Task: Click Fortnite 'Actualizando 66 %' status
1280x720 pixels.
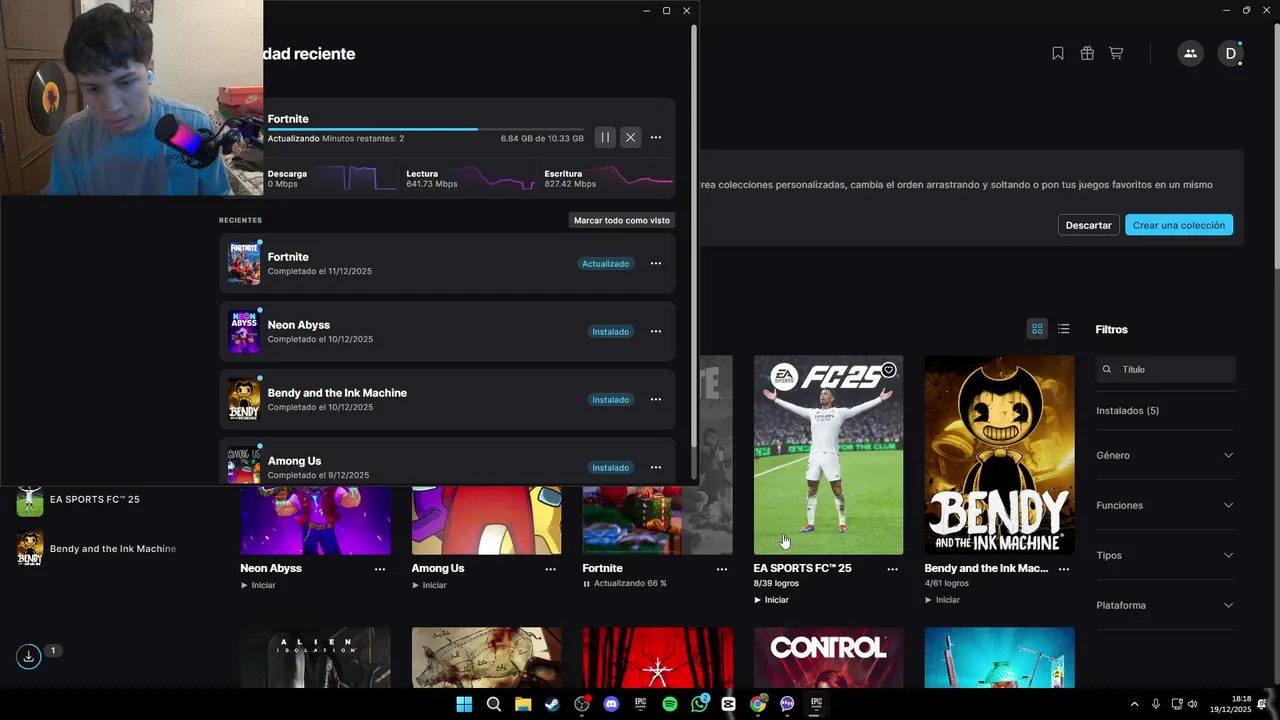Action: click(x=625, y=583)
